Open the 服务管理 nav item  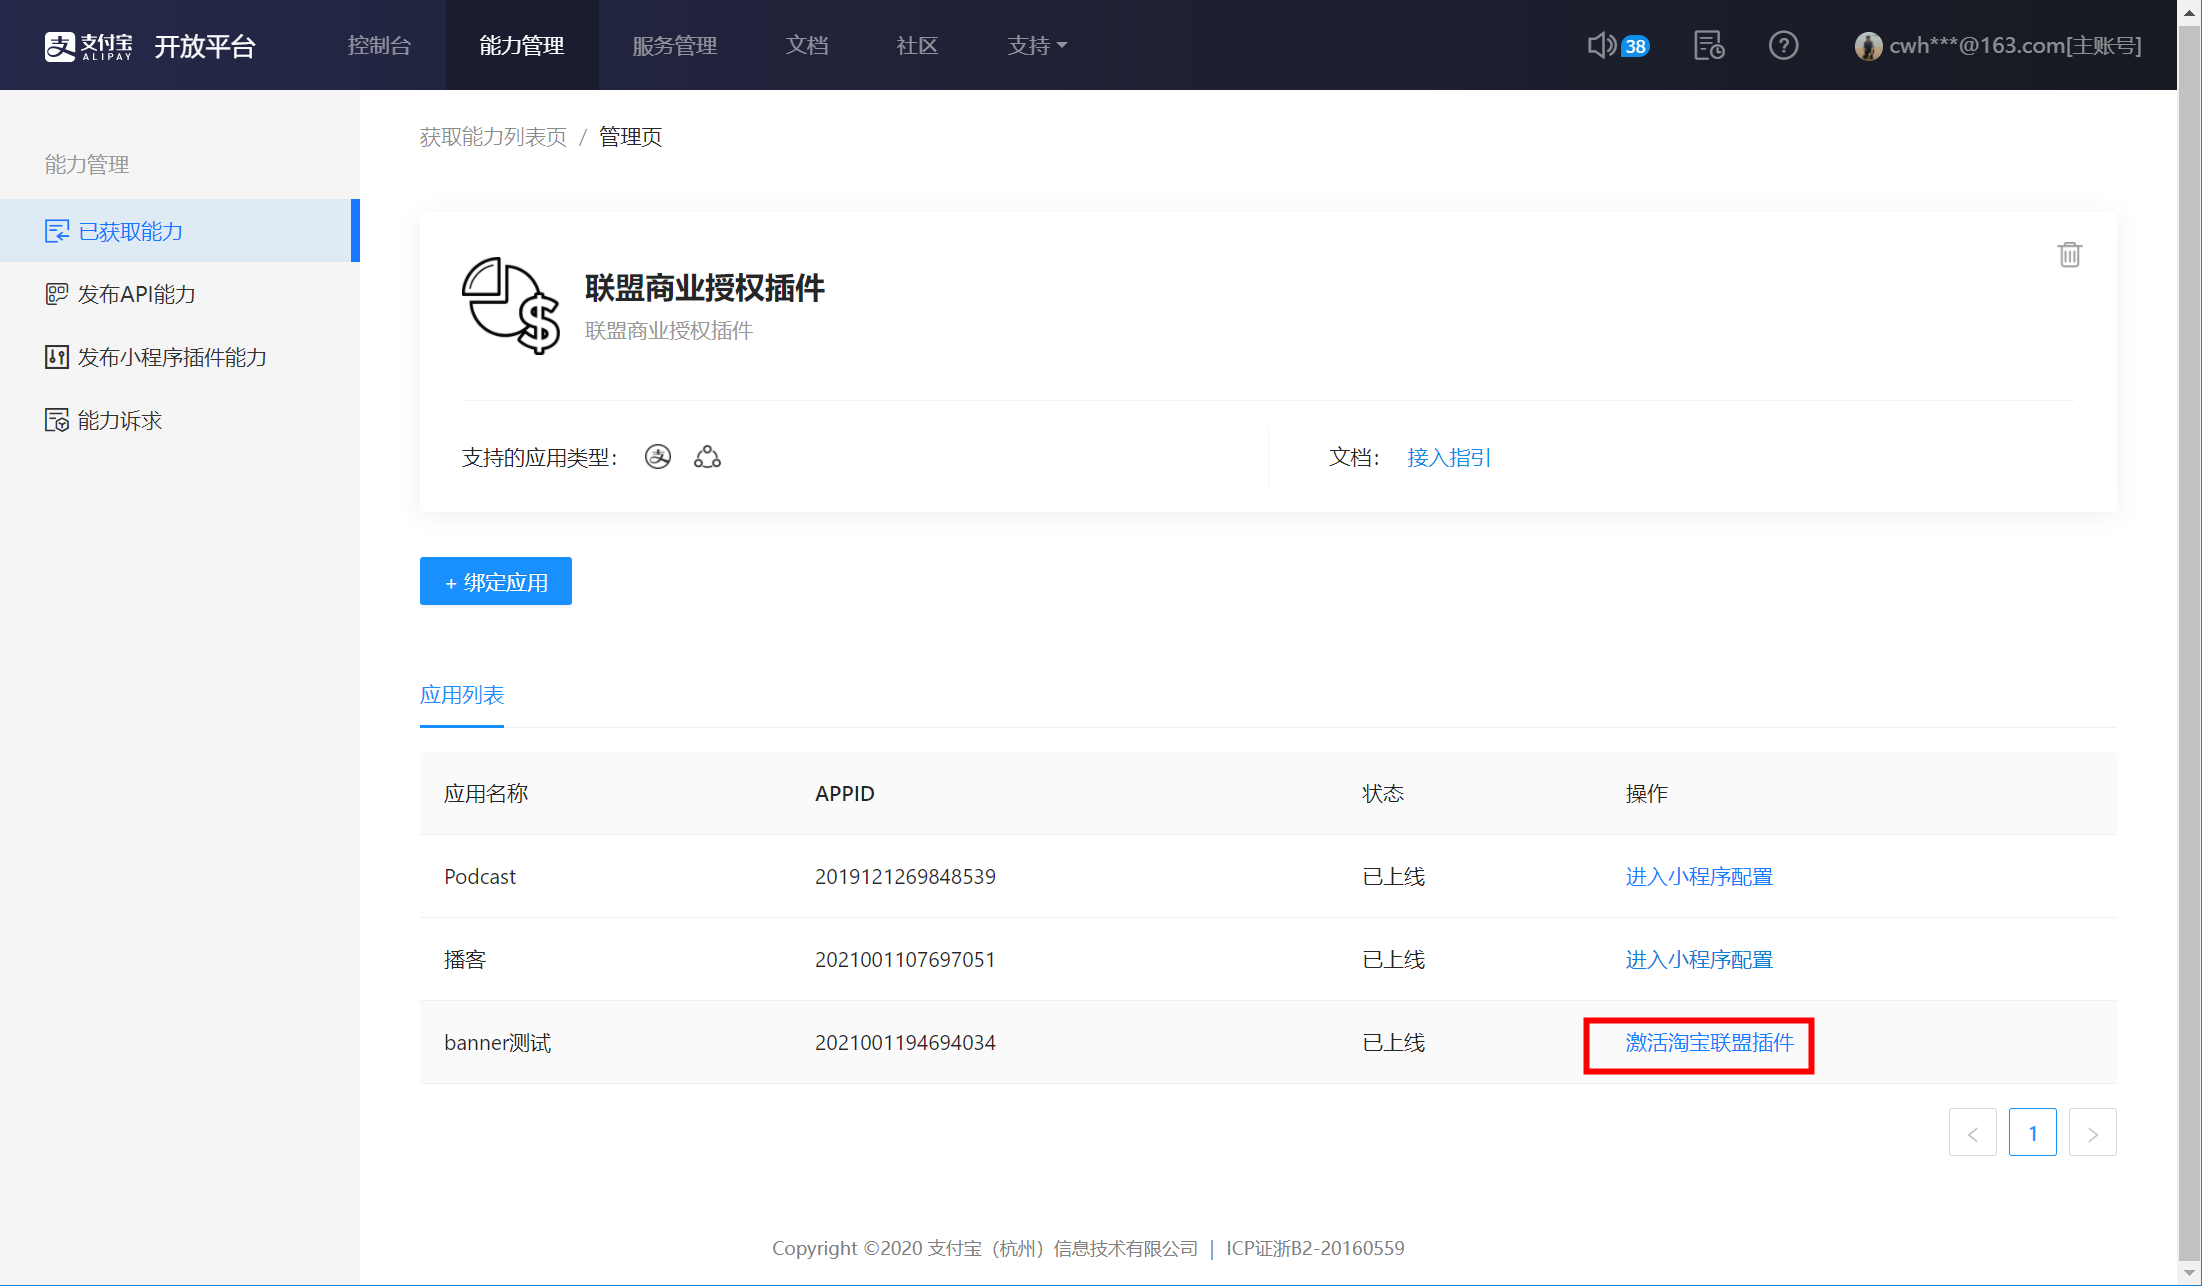(675, 45)
